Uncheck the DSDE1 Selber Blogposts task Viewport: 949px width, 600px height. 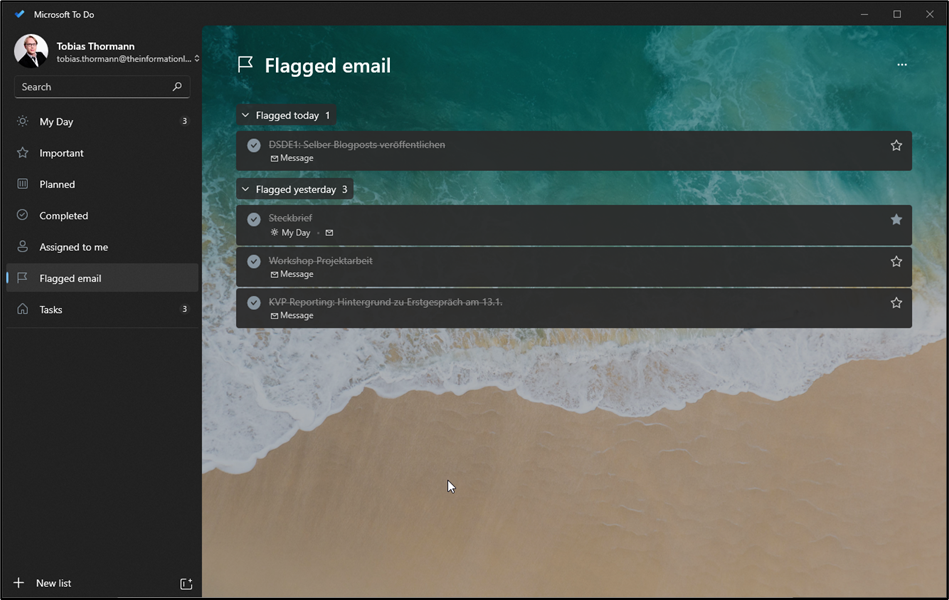pos(254,145)
